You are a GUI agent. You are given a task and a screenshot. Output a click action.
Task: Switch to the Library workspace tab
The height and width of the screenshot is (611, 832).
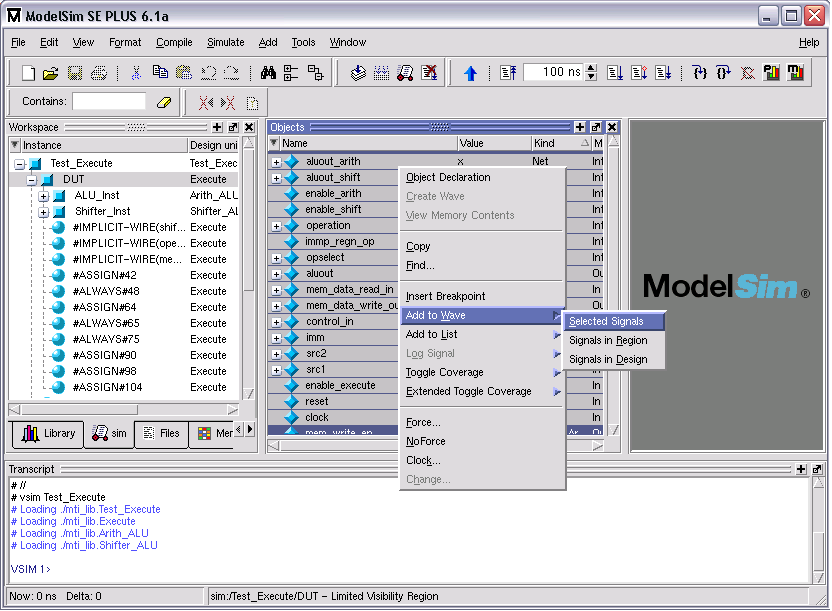[48, 434]
